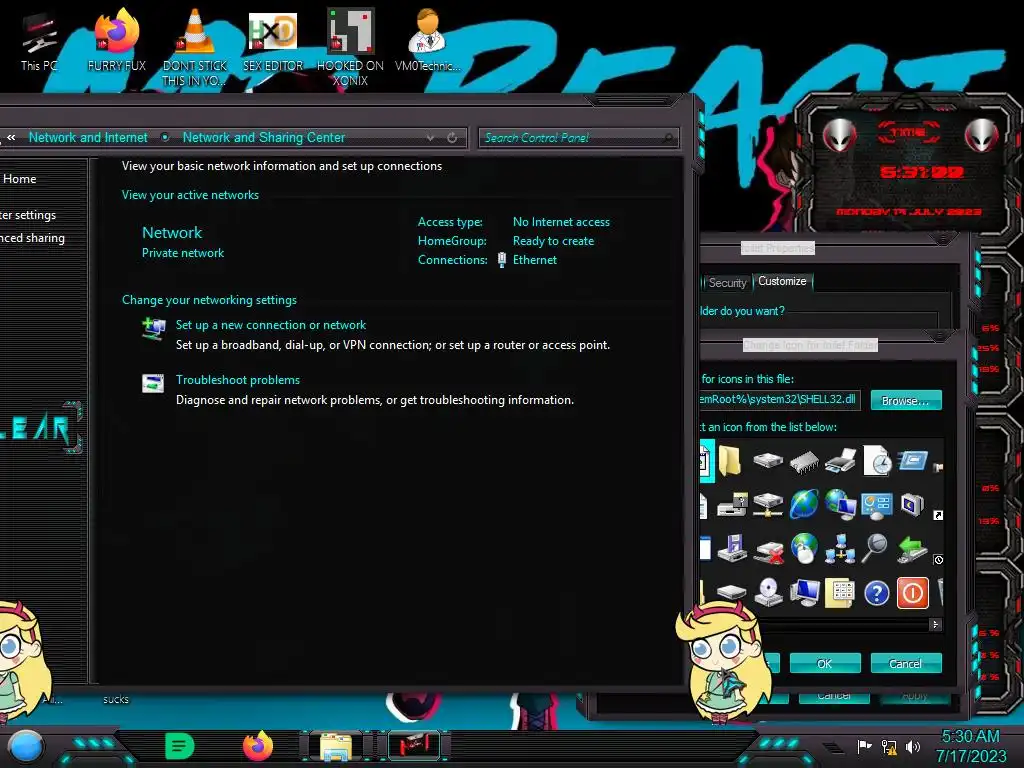The image size is (1024, 768).
Task: Go to Network and Internet breadcrumb
Action: click(88, 137)
